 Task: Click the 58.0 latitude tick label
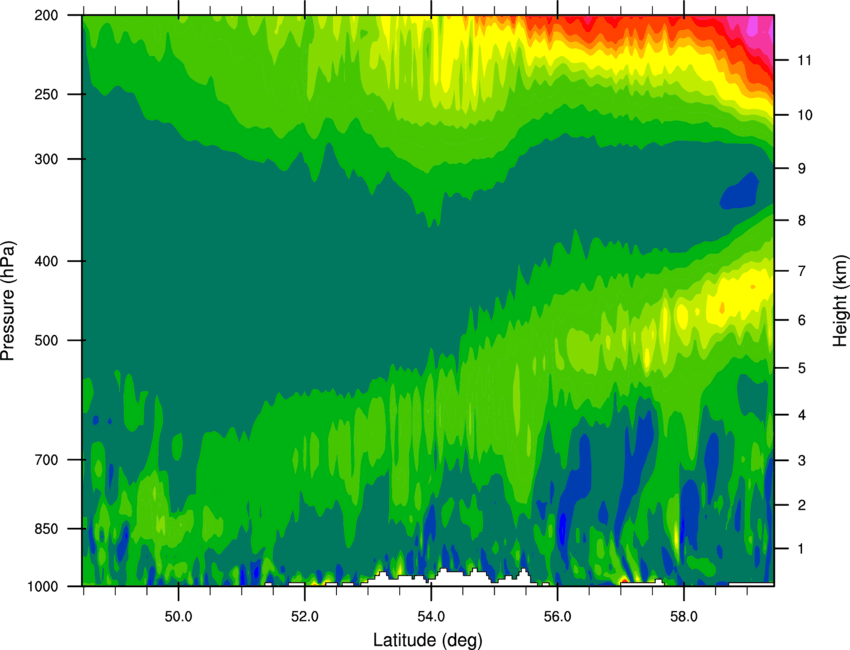[x=684, y=616]
